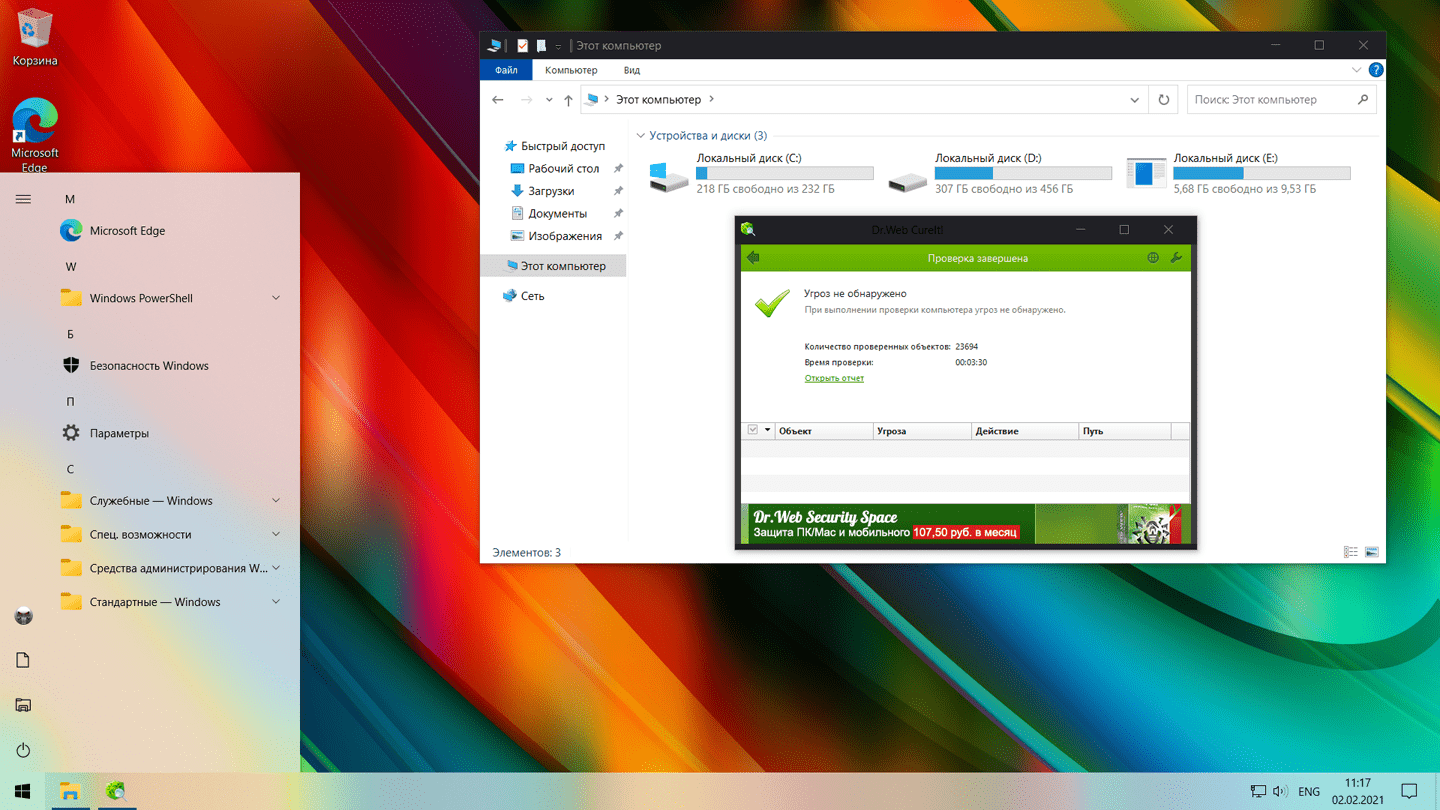Click the Dr.Web back arrow icon
1440x810 pixels.
pyautogui.click(x=753, y=258)
